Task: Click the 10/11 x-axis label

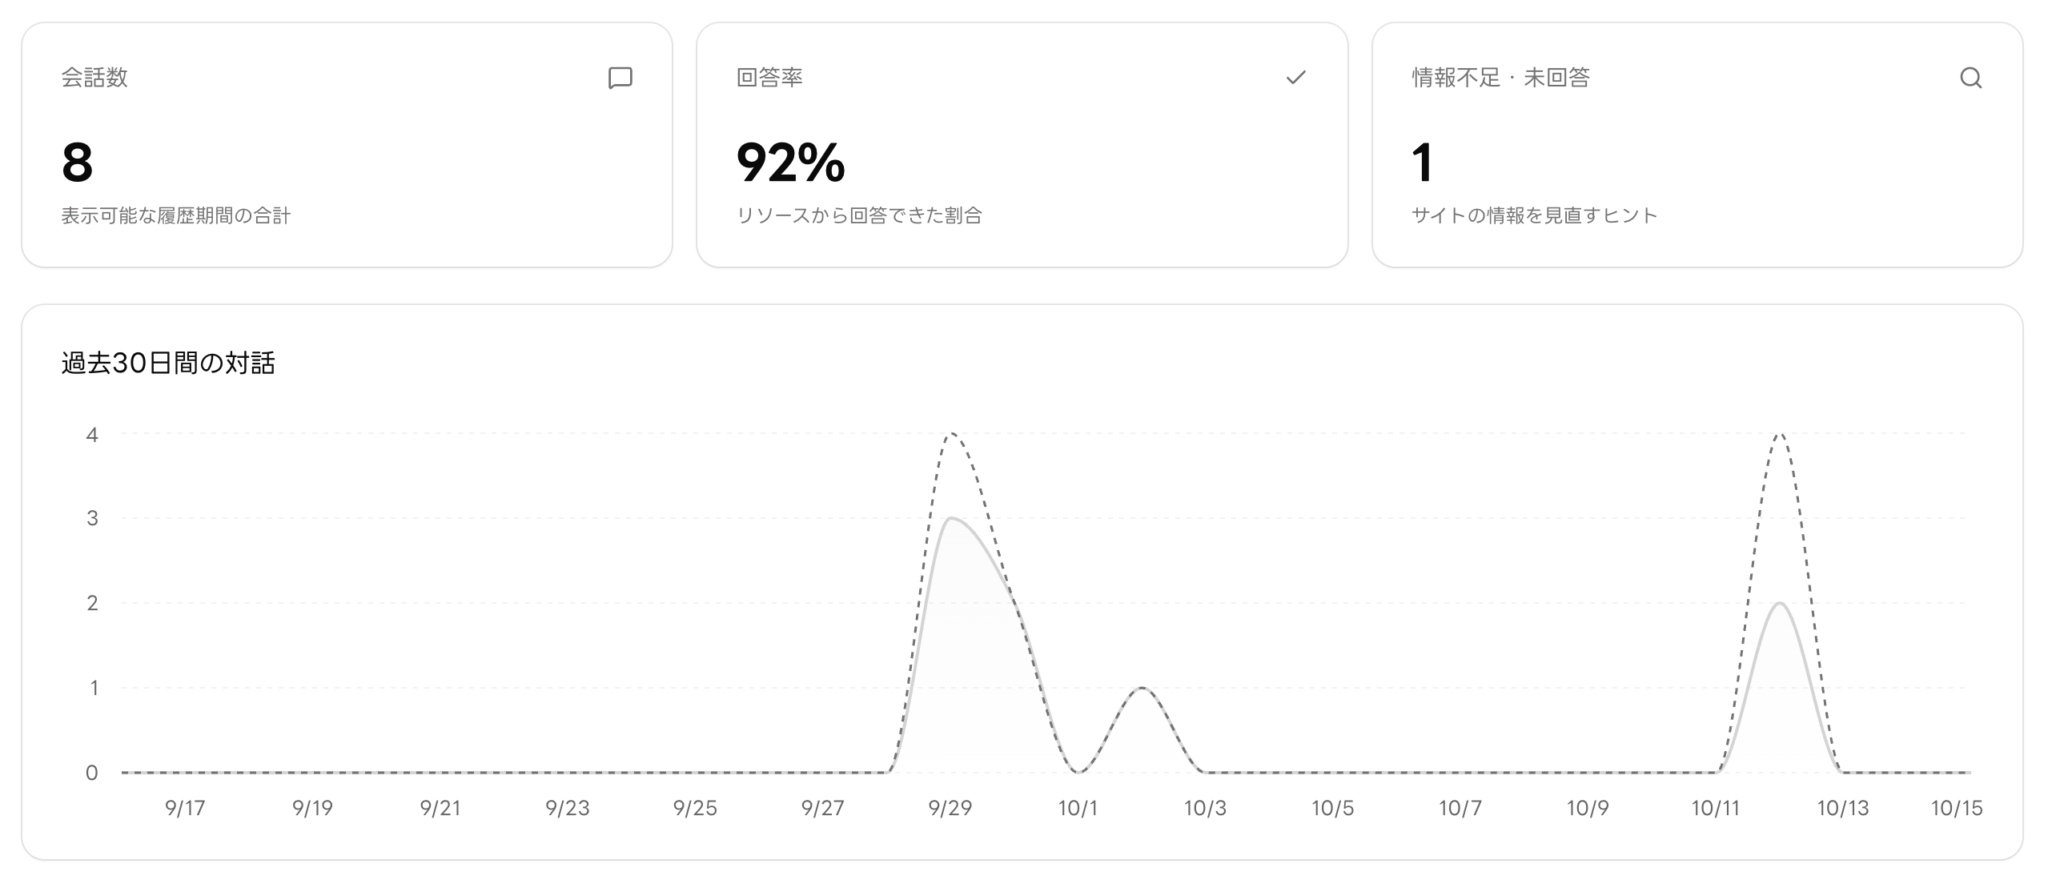Action: [x=1715, y=808]
